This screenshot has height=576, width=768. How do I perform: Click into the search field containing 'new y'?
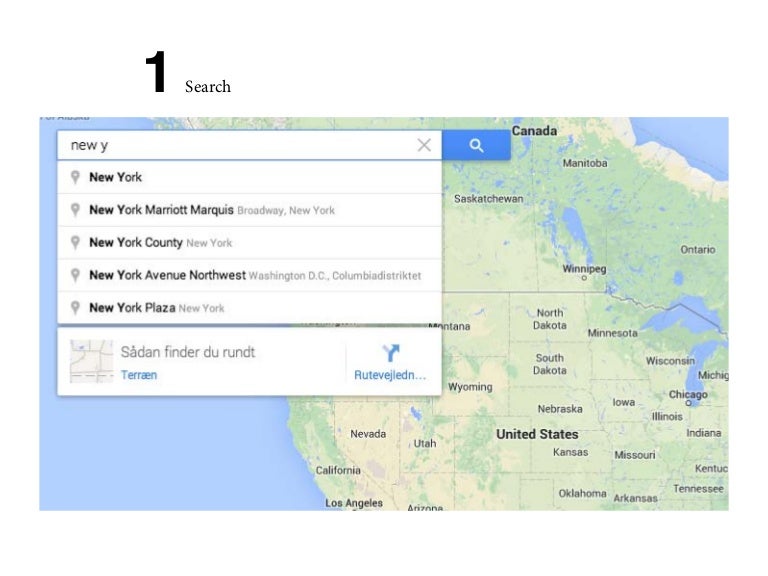(x=240, y=145)
